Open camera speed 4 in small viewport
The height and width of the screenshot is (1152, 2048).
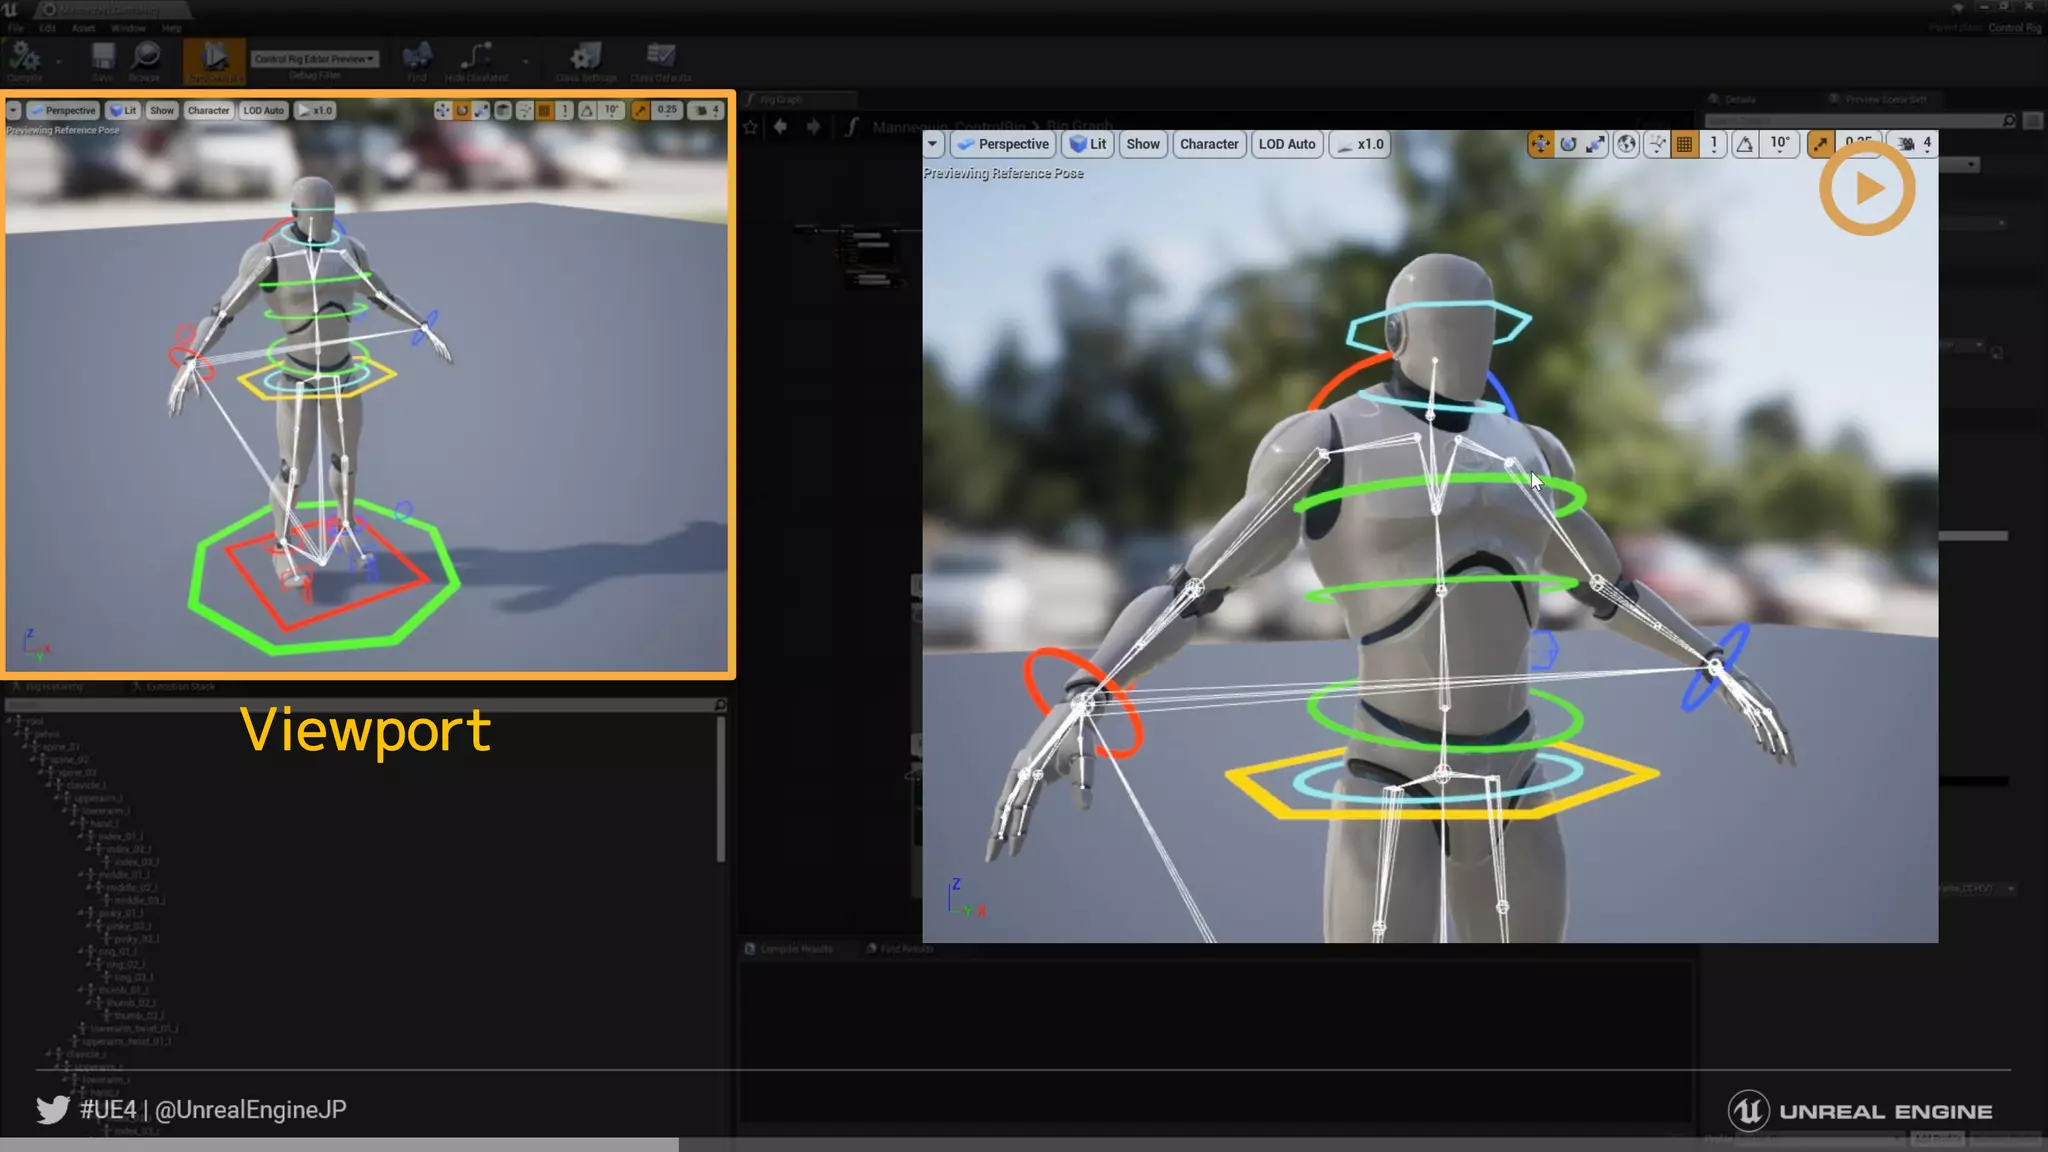(706, 110)
